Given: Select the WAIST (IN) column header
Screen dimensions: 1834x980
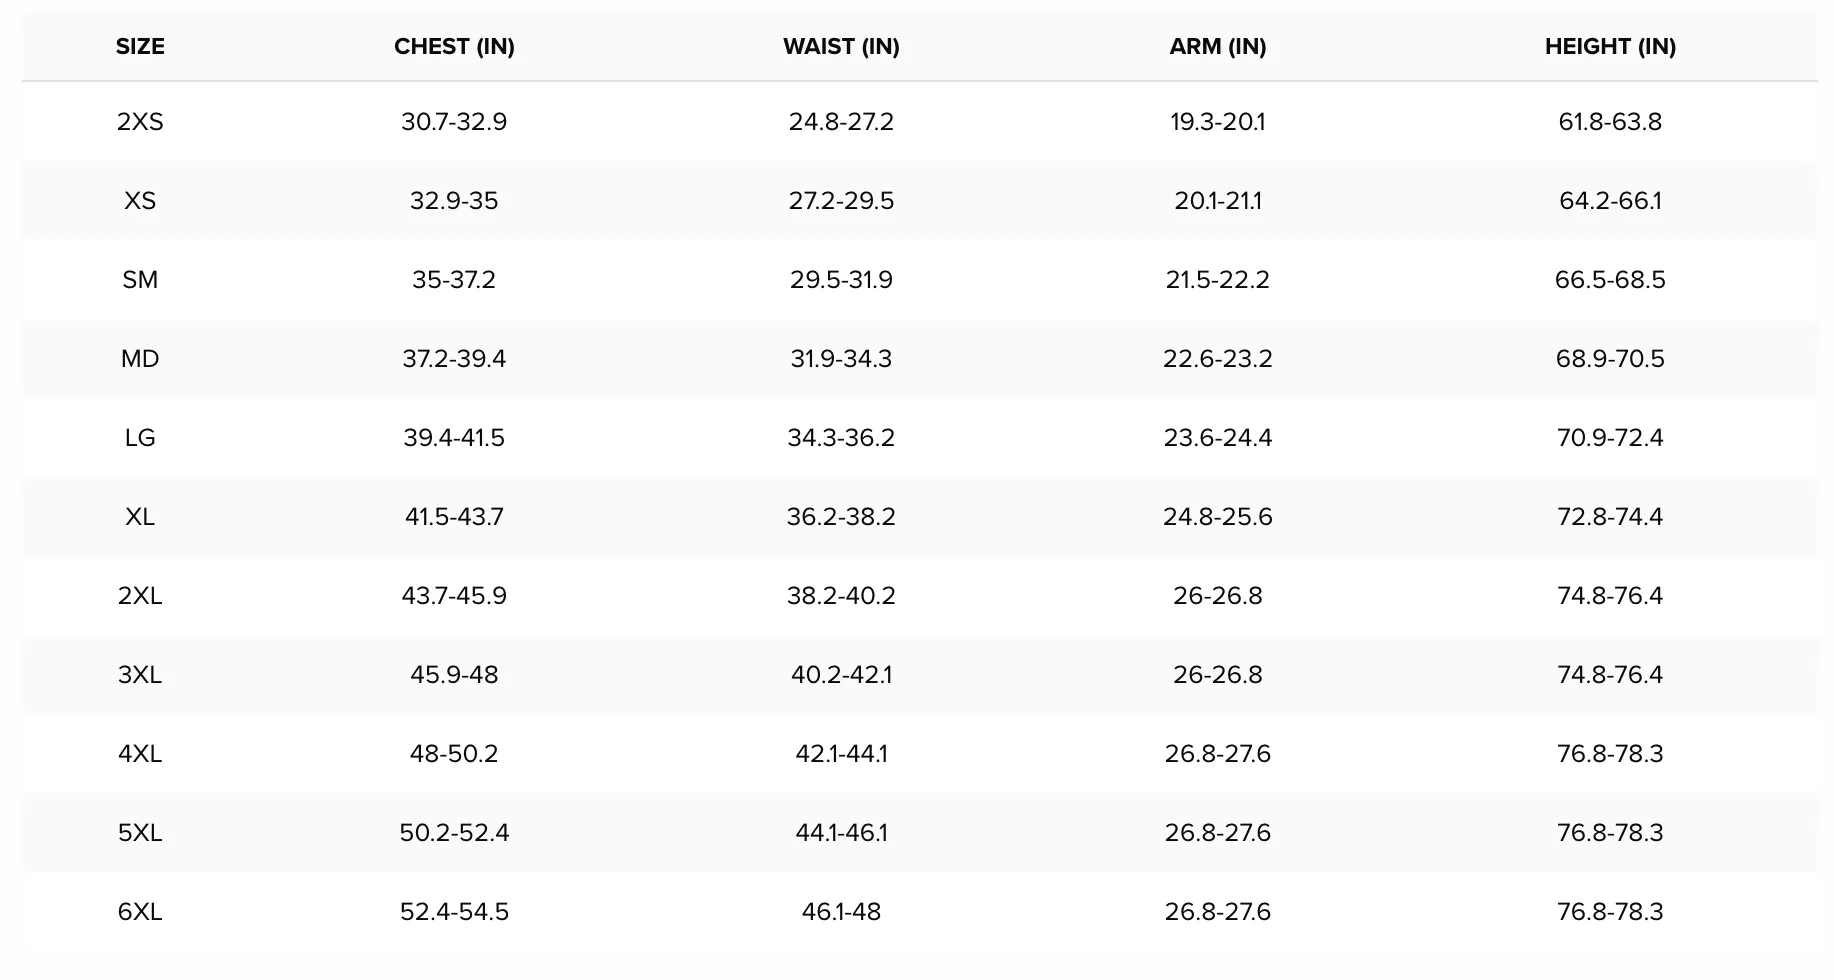Looking at the screenshot, I should (x=841, y=46).
